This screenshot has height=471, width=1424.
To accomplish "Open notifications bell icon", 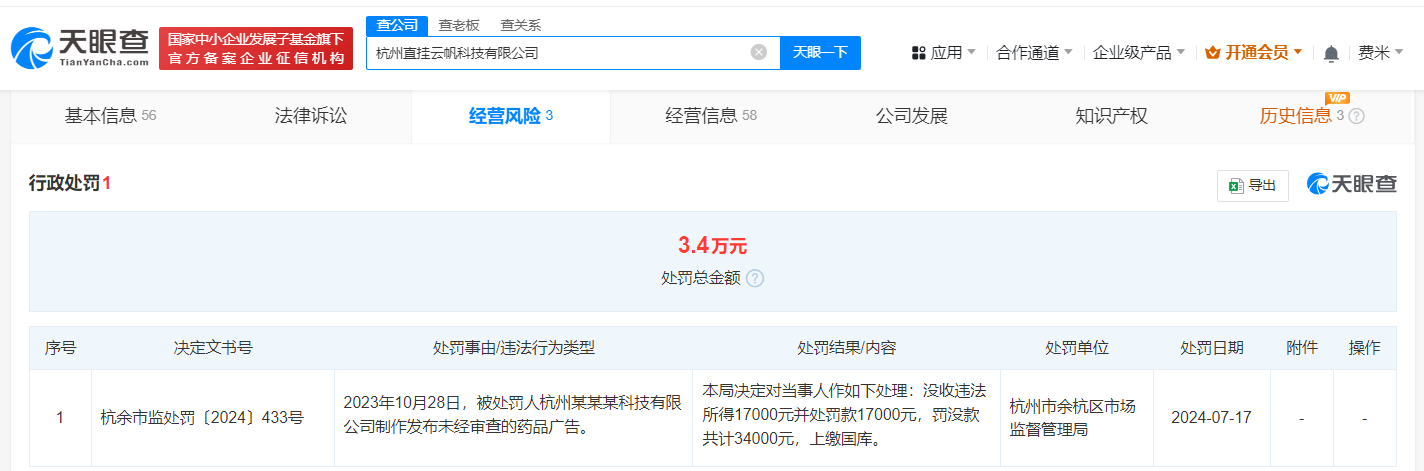I will (x=1330, y=53).
